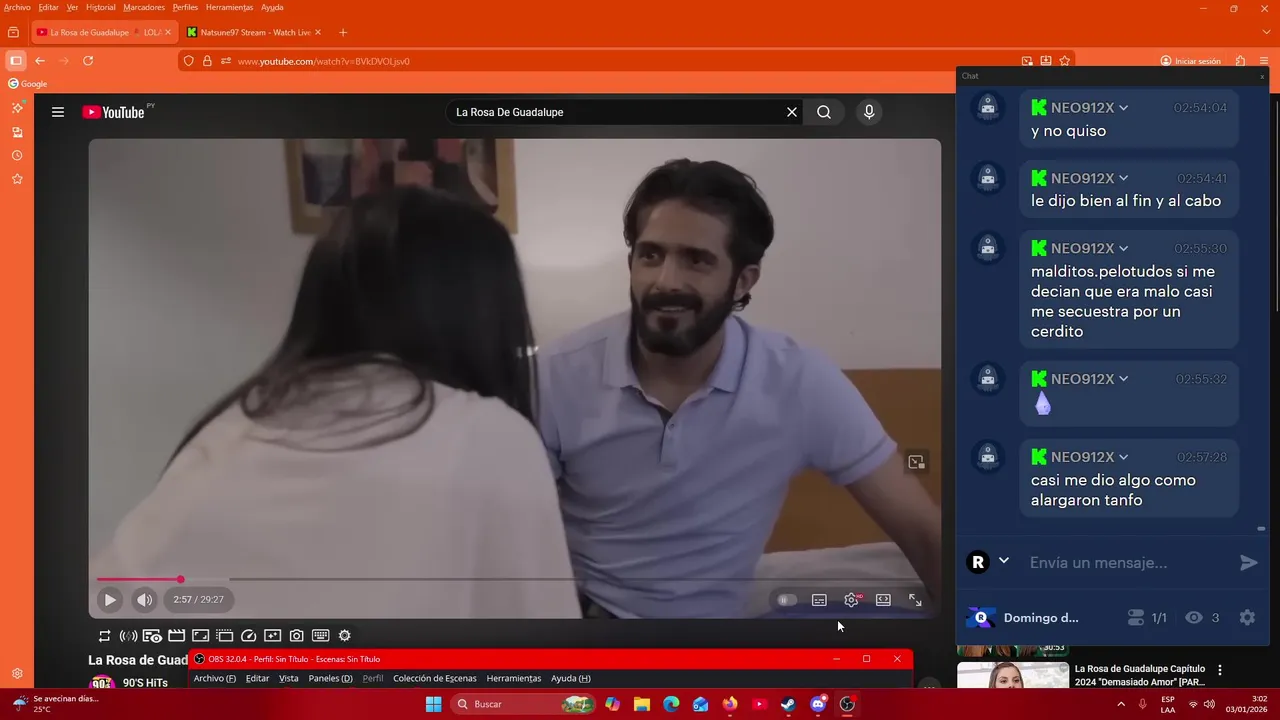Go to the YouTube home logo
Image resolution: width=1280 pixels, height=720 pixels.
pos(113,112)
